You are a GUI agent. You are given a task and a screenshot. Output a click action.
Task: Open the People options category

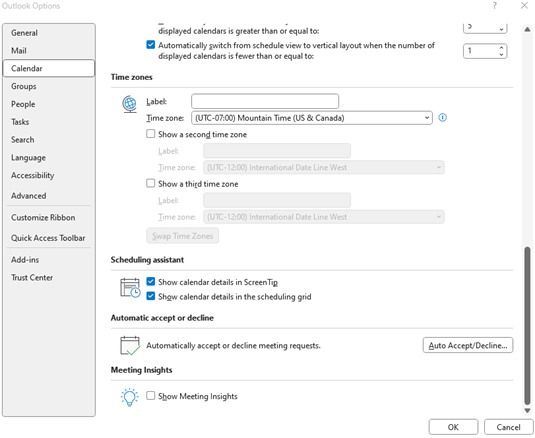click(x=48, y=104)
